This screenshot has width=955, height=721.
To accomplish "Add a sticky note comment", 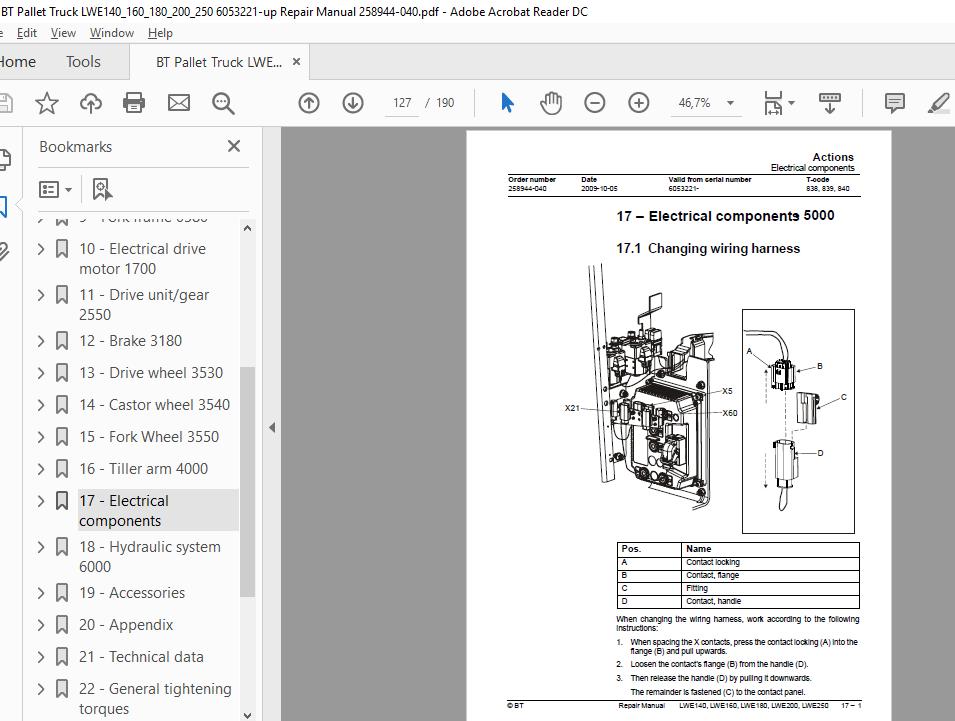I will 894,103.
